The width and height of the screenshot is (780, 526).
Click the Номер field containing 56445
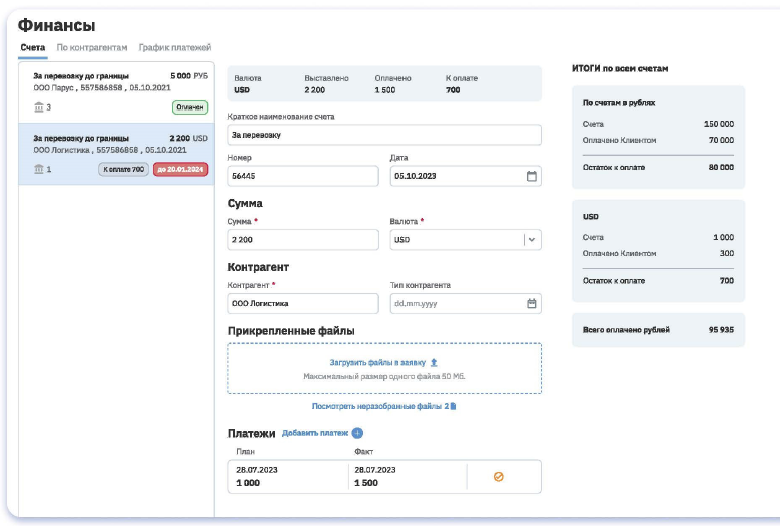[x=303, y=176]
